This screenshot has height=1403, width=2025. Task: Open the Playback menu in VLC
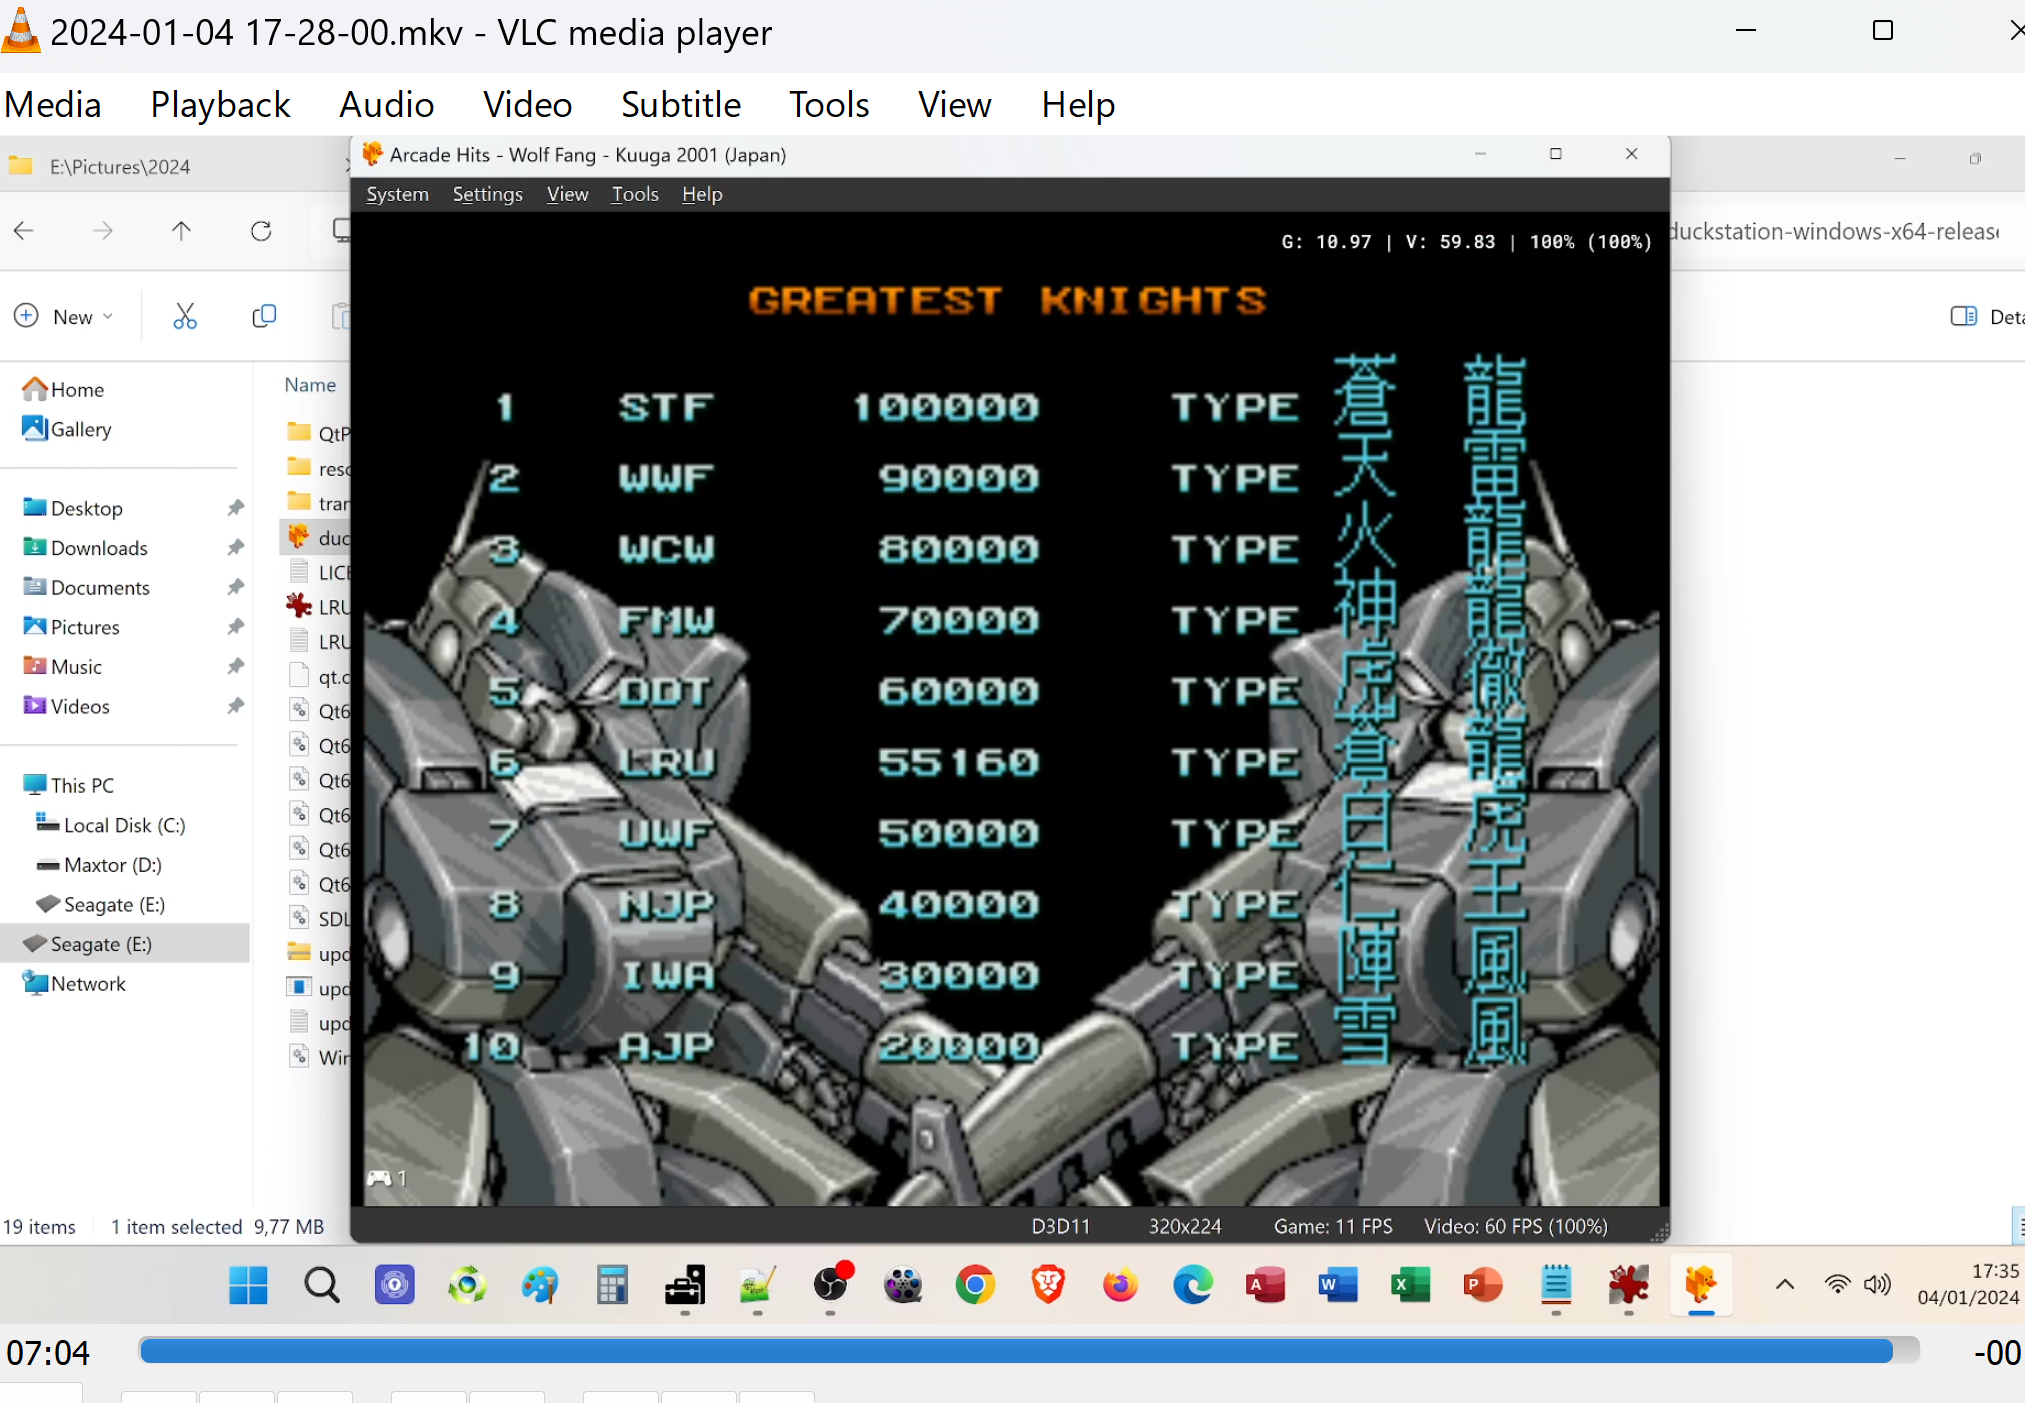(x=220, y=105)
